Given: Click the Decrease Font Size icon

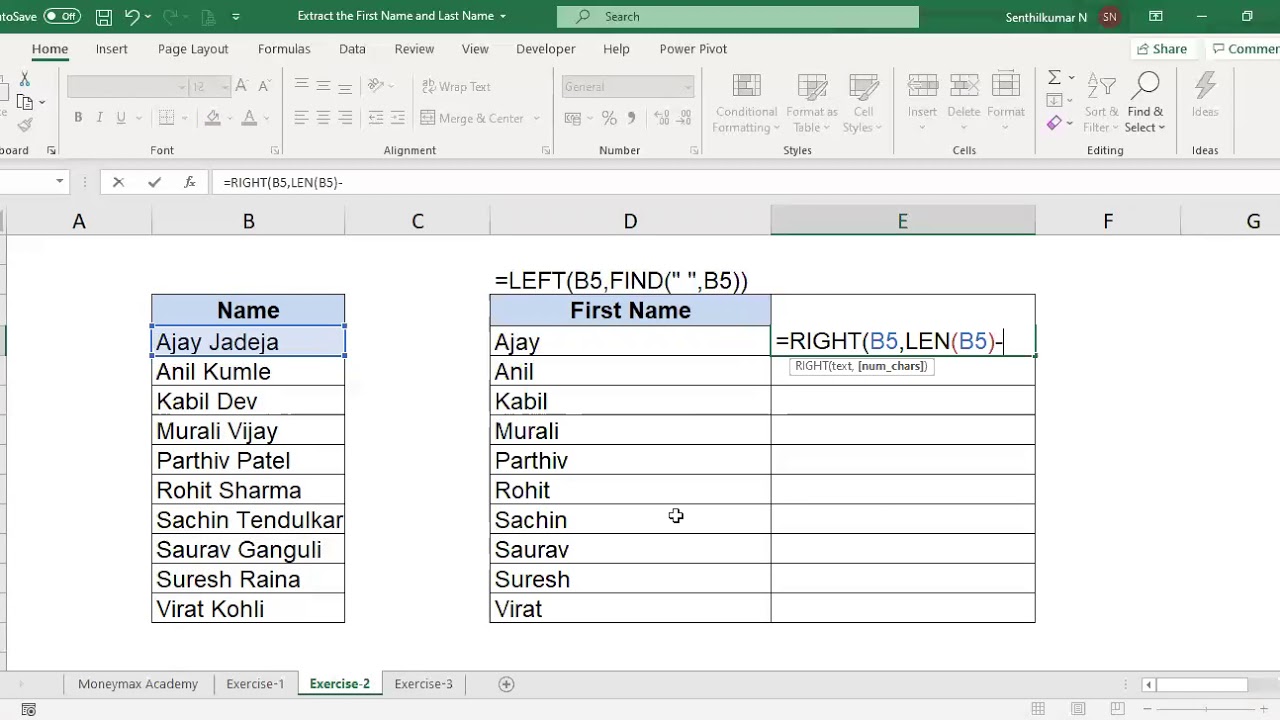Looking at the screenshot, I should click(x=263, y=87).
